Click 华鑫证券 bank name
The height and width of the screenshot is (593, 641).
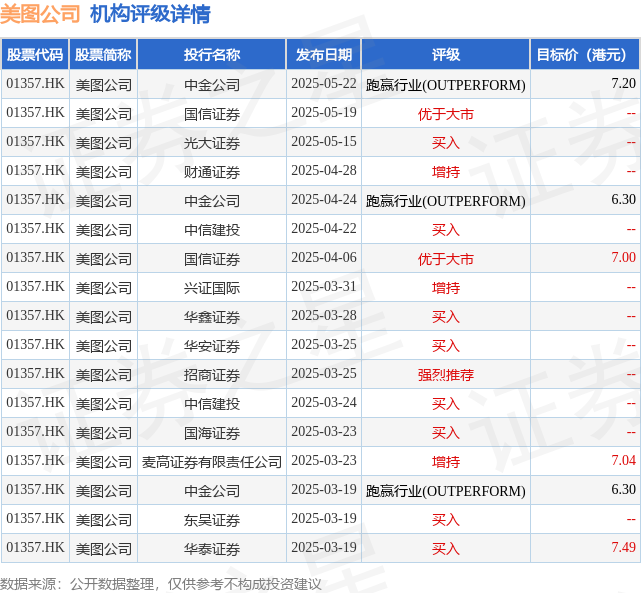click(x=212, y=317)
